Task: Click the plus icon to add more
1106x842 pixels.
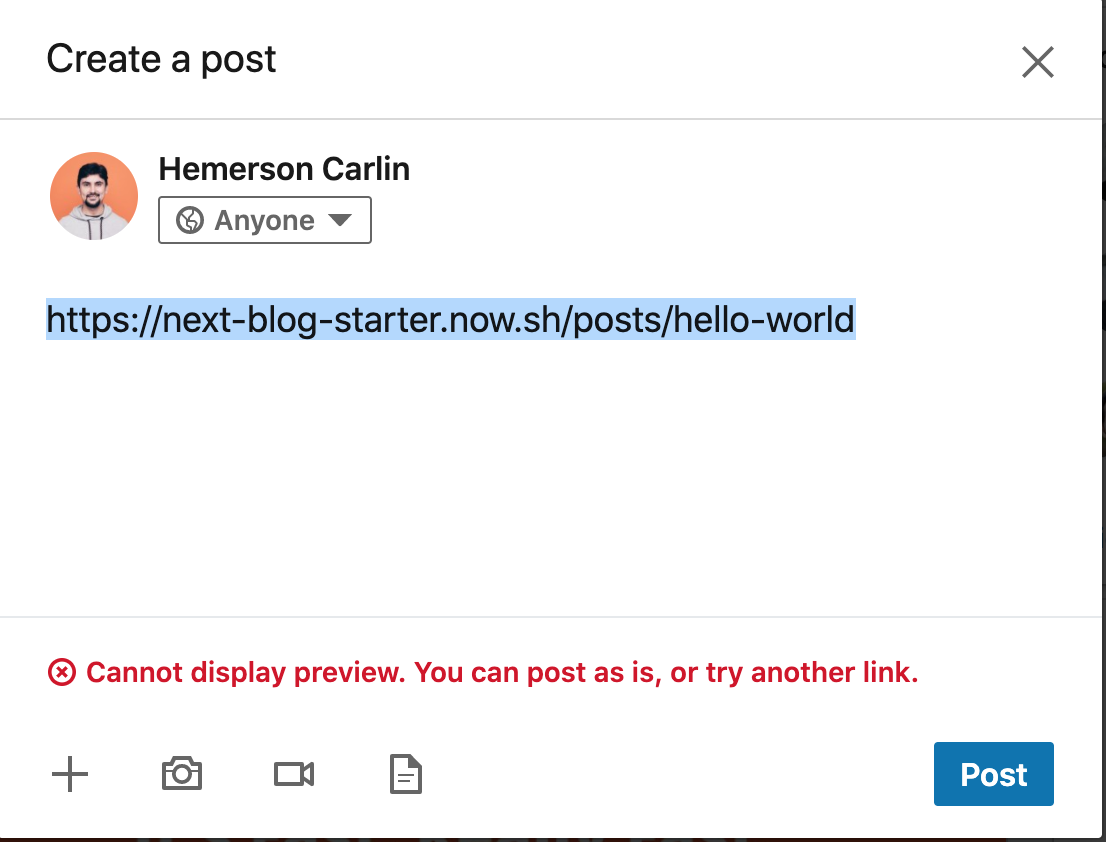Action: (x=70, y=774)
